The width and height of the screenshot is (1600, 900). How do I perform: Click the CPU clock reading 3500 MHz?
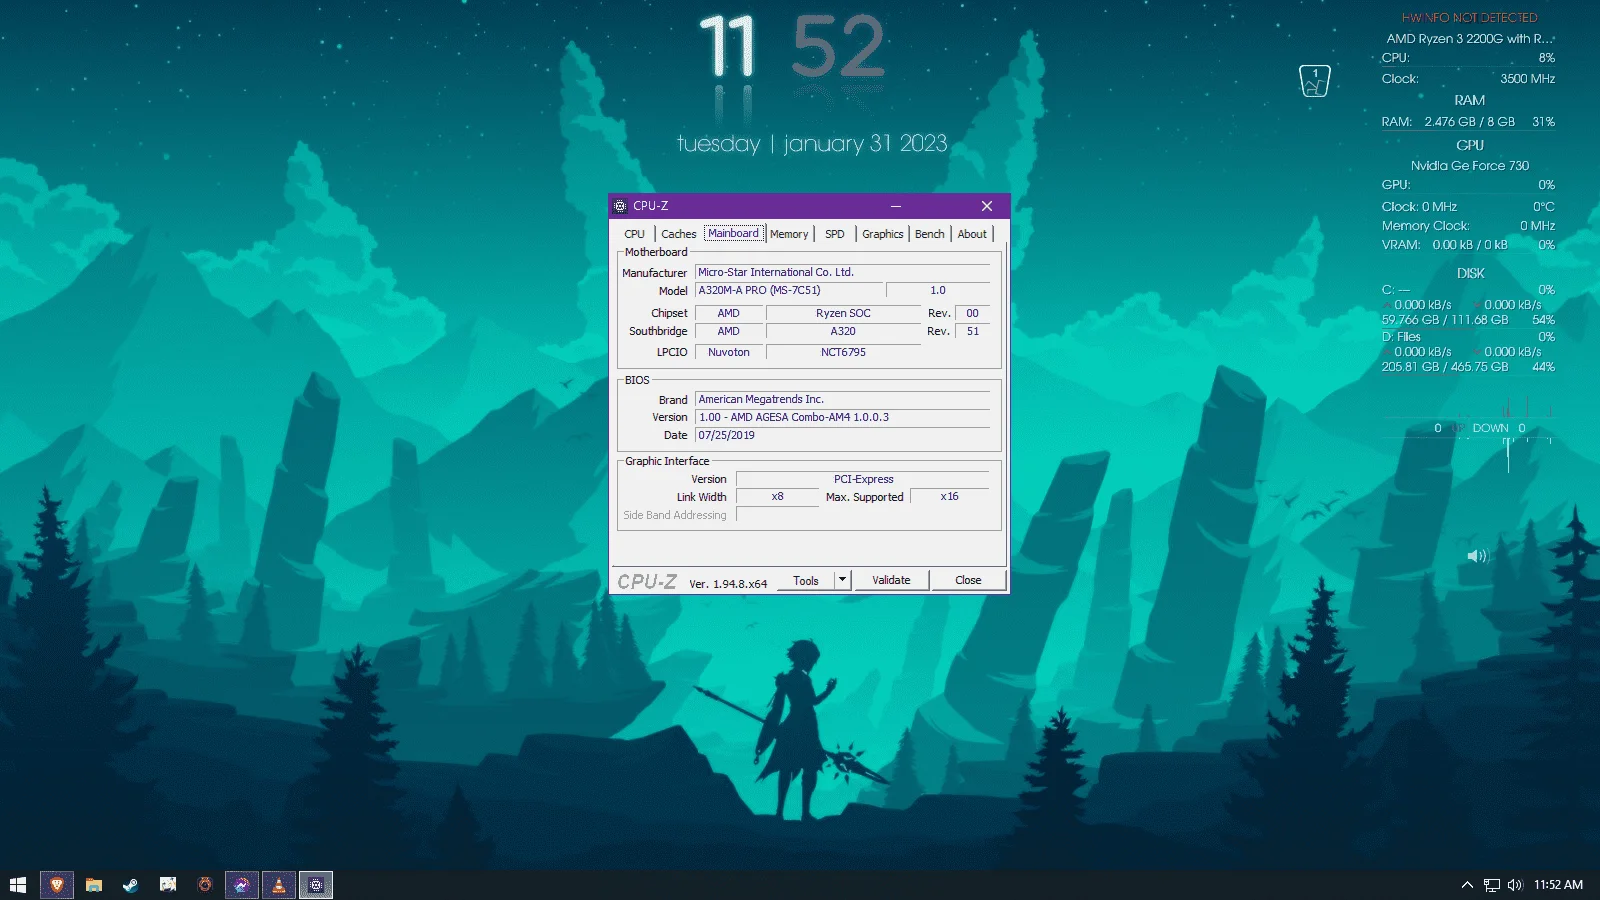1527,79
